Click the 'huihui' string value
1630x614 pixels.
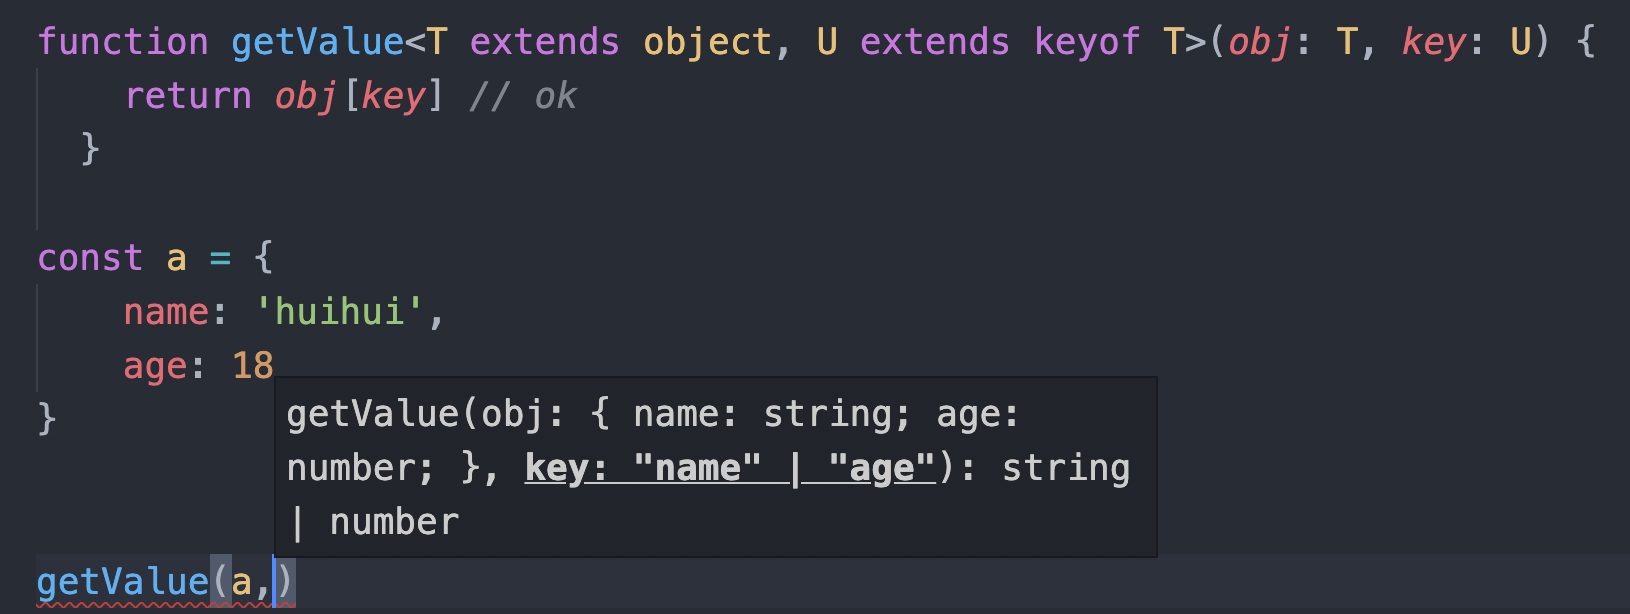(x=340, y=312)
